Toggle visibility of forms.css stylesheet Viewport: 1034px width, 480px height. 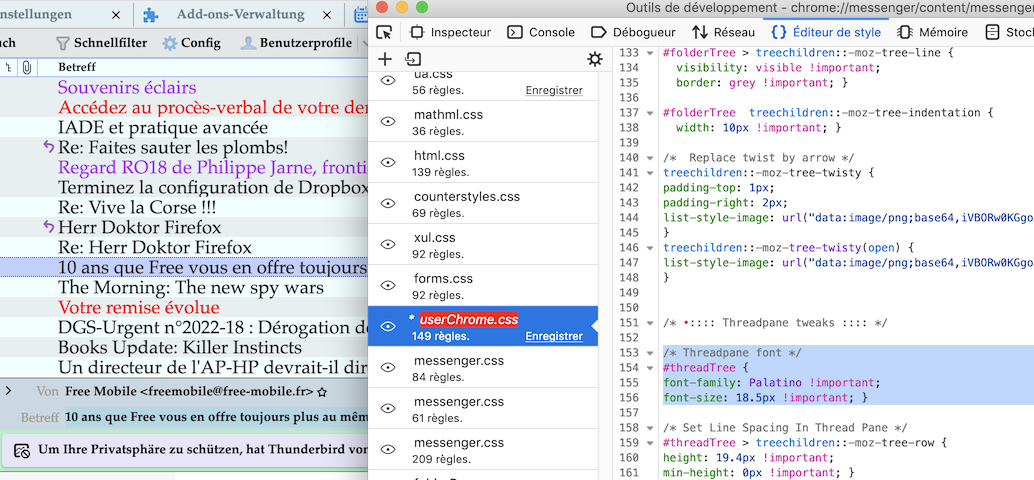[388, 285]
